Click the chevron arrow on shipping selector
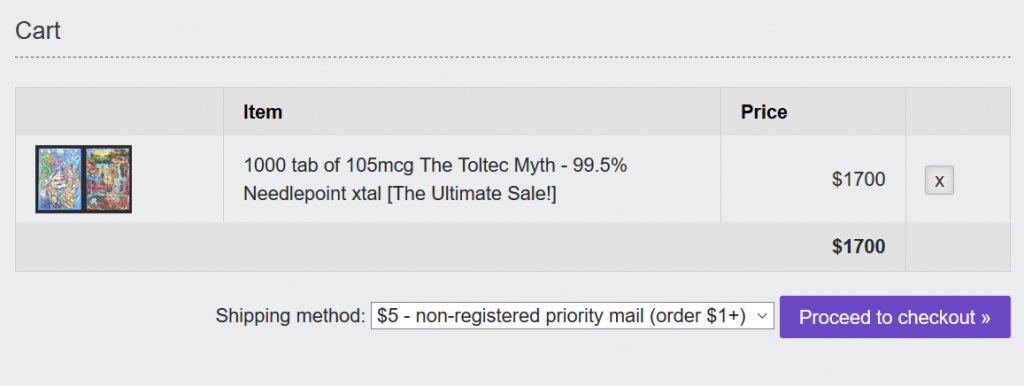Screen dimensions: 1024x386 pyautogui.click(x=761, y=316)
